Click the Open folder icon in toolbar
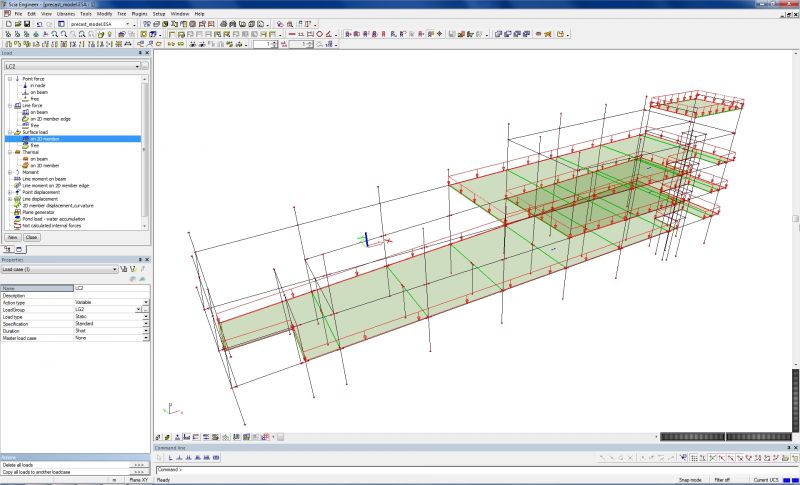 pos(16,23)
